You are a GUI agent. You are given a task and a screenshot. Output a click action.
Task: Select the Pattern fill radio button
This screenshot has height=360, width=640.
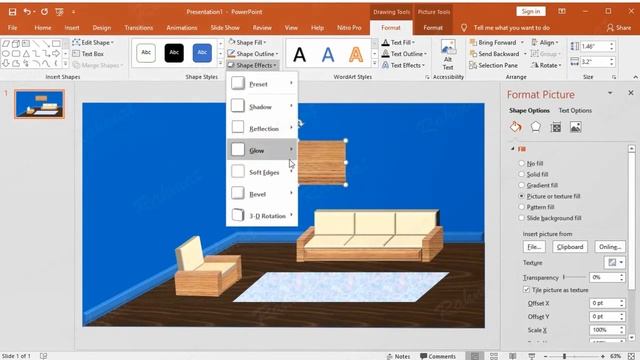pos(521,207)
